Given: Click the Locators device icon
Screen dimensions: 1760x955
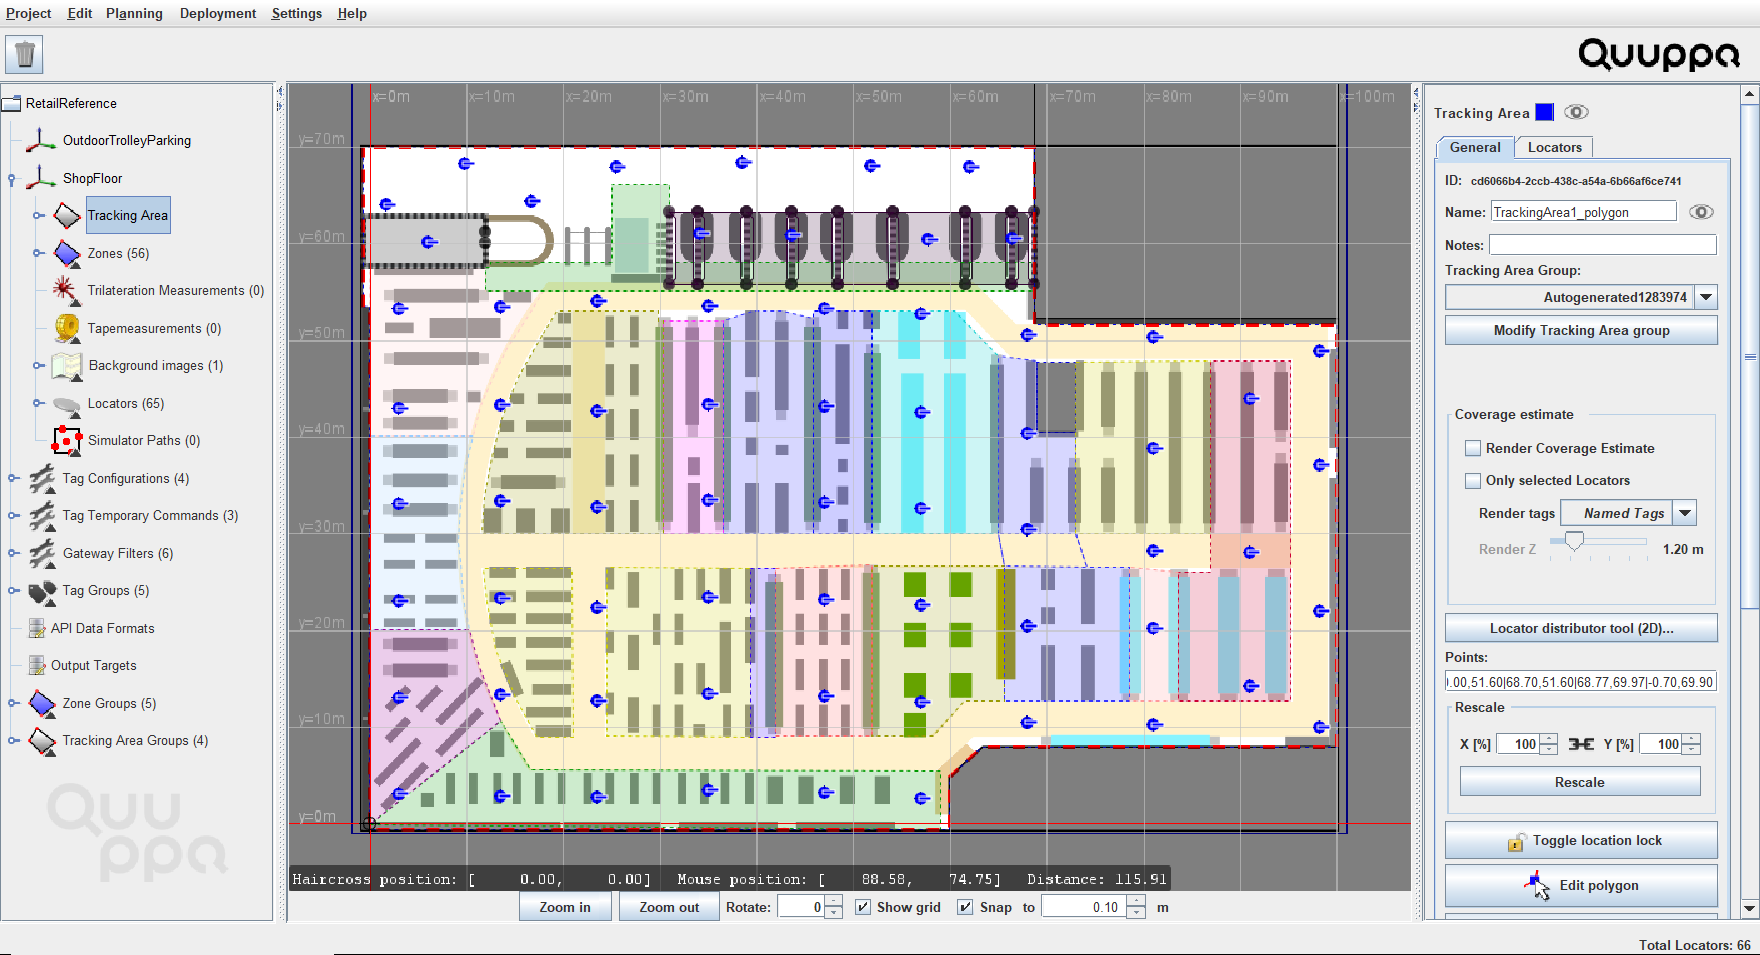Looking at the screenshot, I should click(67, 404).
